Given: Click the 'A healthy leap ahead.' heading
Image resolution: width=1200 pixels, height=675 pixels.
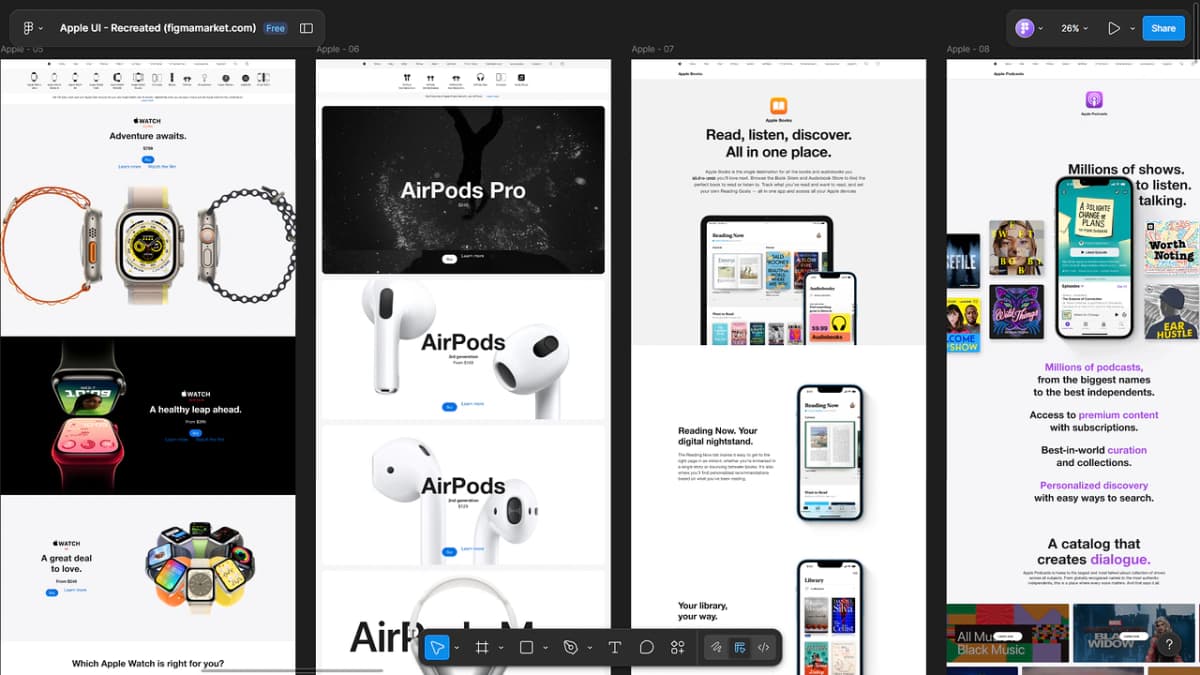Looking at the screenshot, I should pos(196,409).
